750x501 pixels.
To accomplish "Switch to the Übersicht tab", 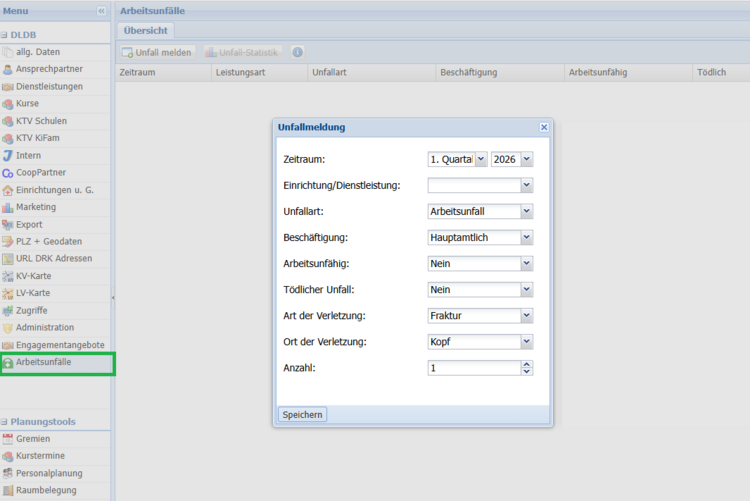I will [x=146, y=30].
